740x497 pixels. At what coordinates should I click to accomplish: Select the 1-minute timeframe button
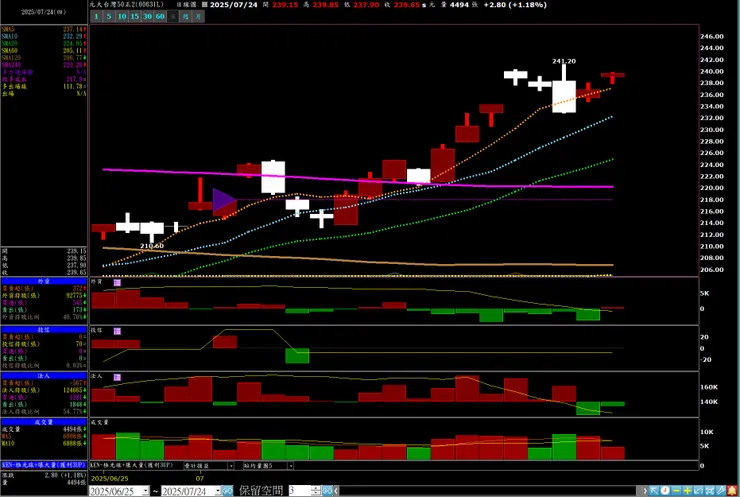tap(96, 17)
